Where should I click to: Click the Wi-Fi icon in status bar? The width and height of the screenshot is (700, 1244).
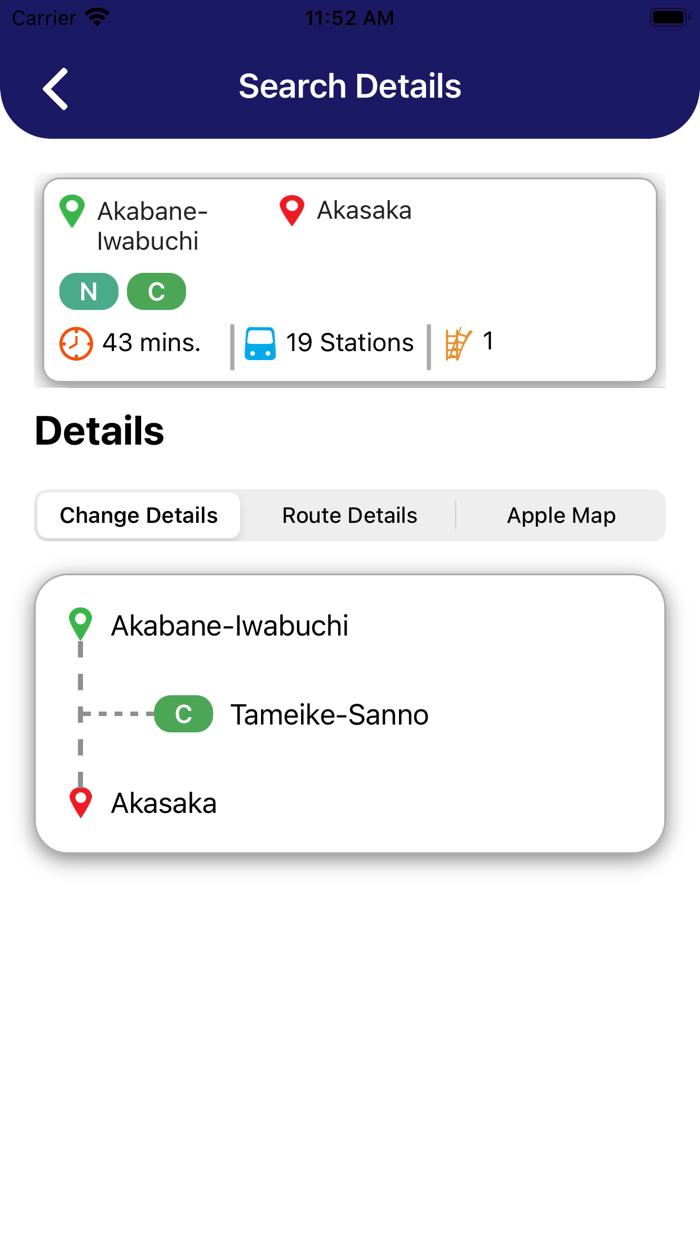[95, 15]
